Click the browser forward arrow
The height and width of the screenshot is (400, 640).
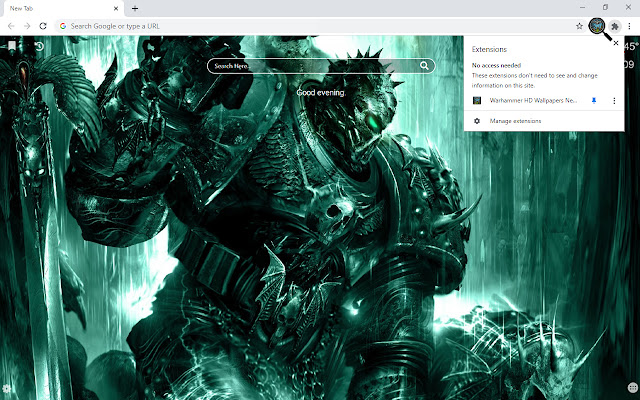(x=27, y=26)
